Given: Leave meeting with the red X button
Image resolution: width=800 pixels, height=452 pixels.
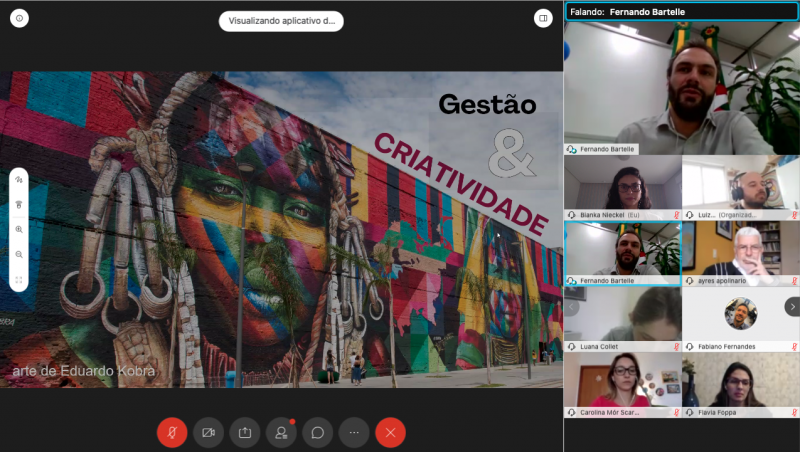Looking at the screenshot, I should click(390, 433).
